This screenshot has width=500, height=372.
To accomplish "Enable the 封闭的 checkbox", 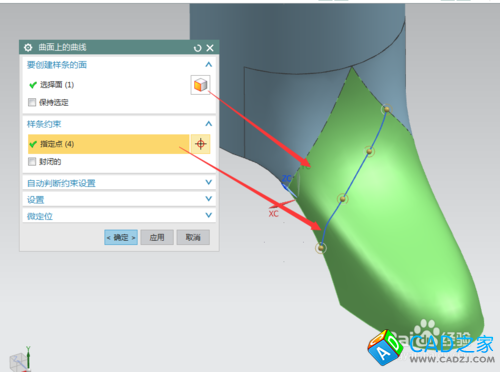I will (32, 162).
